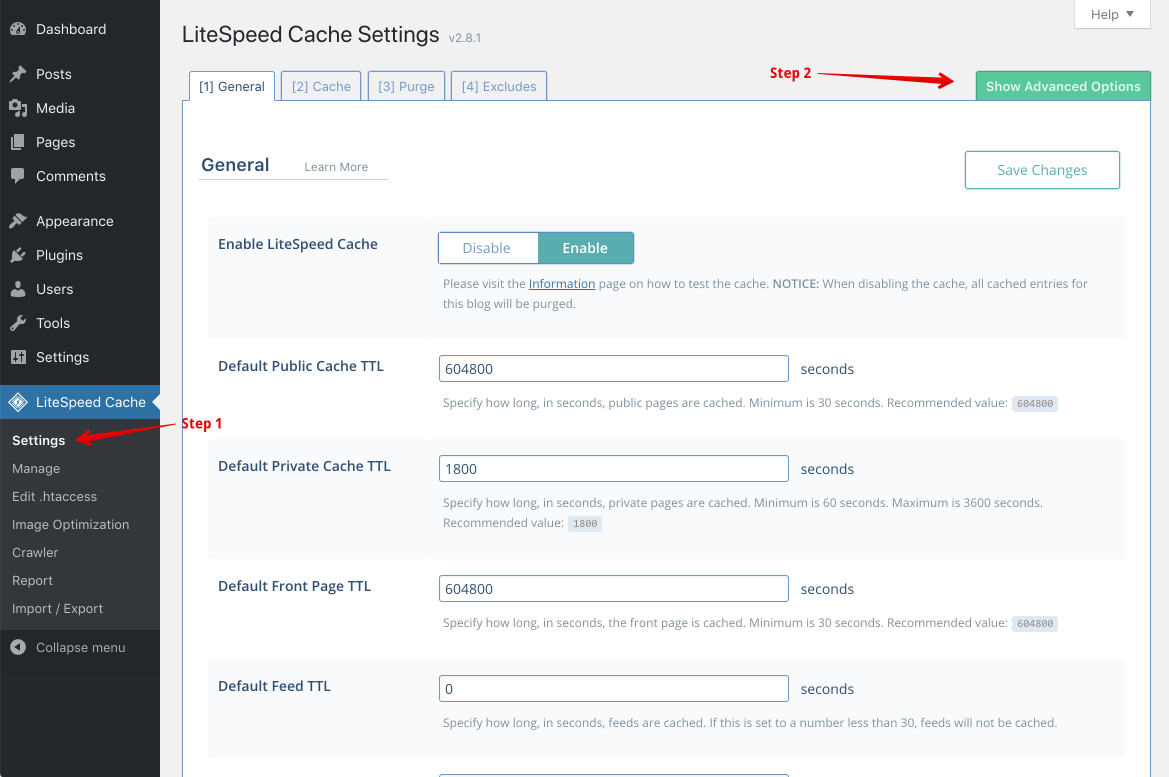
Task: Click the Posts pushpin icon
Action: [x=18, y=74]
